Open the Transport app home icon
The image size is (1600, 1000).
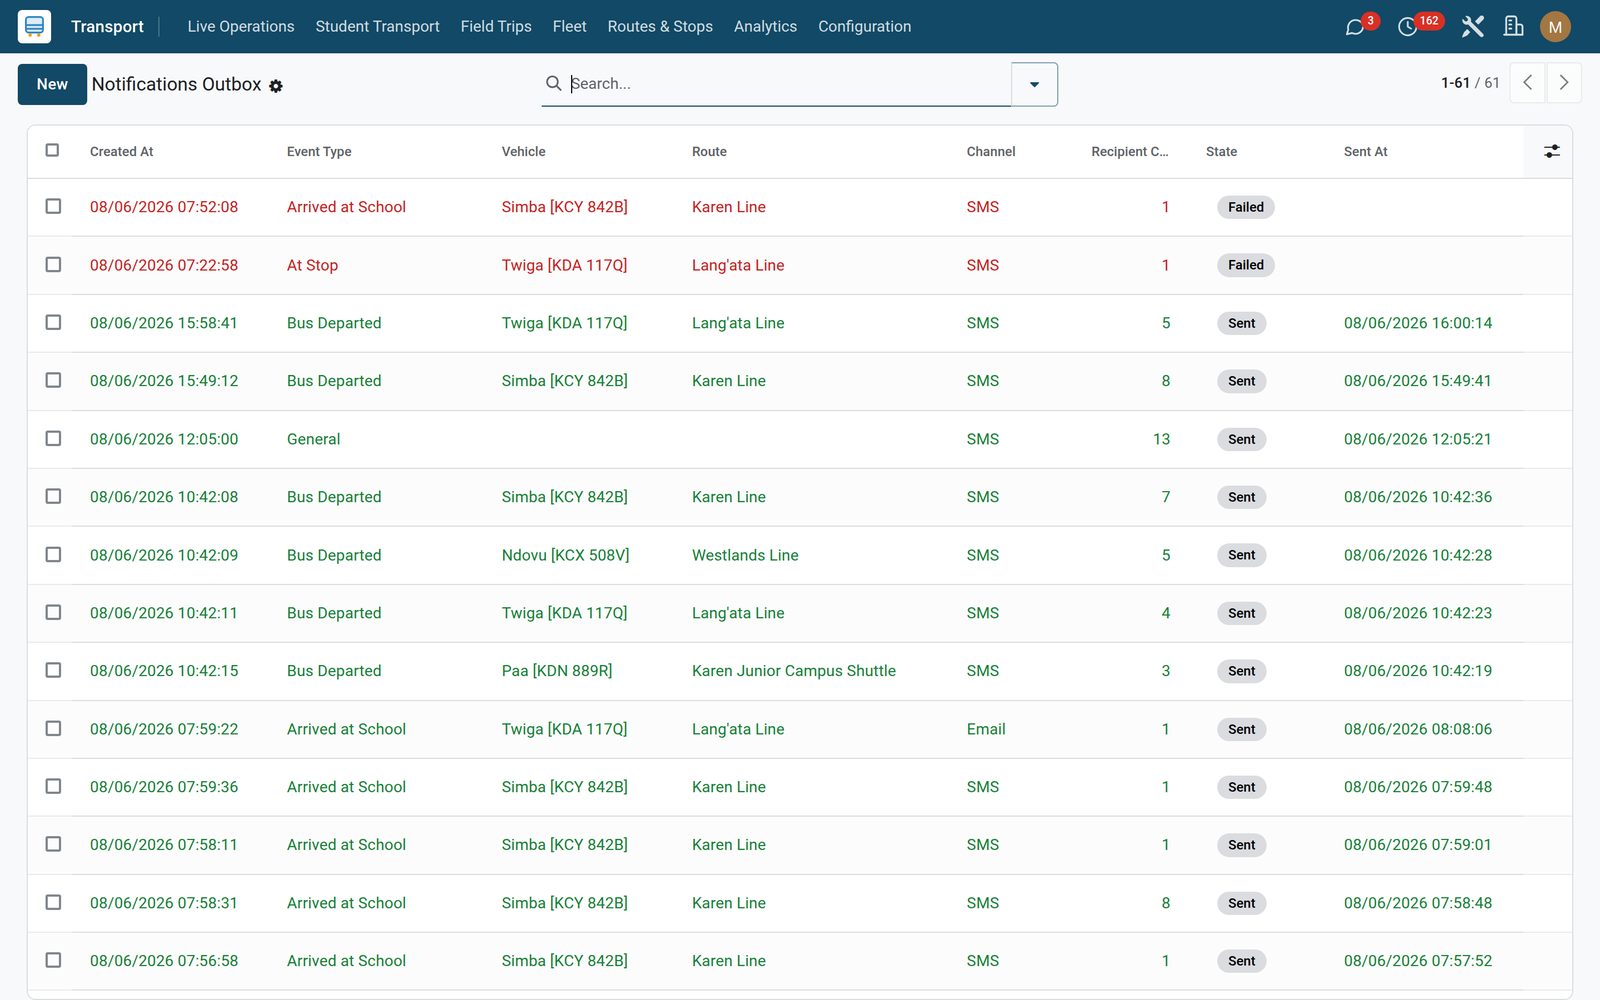(34, 26)
